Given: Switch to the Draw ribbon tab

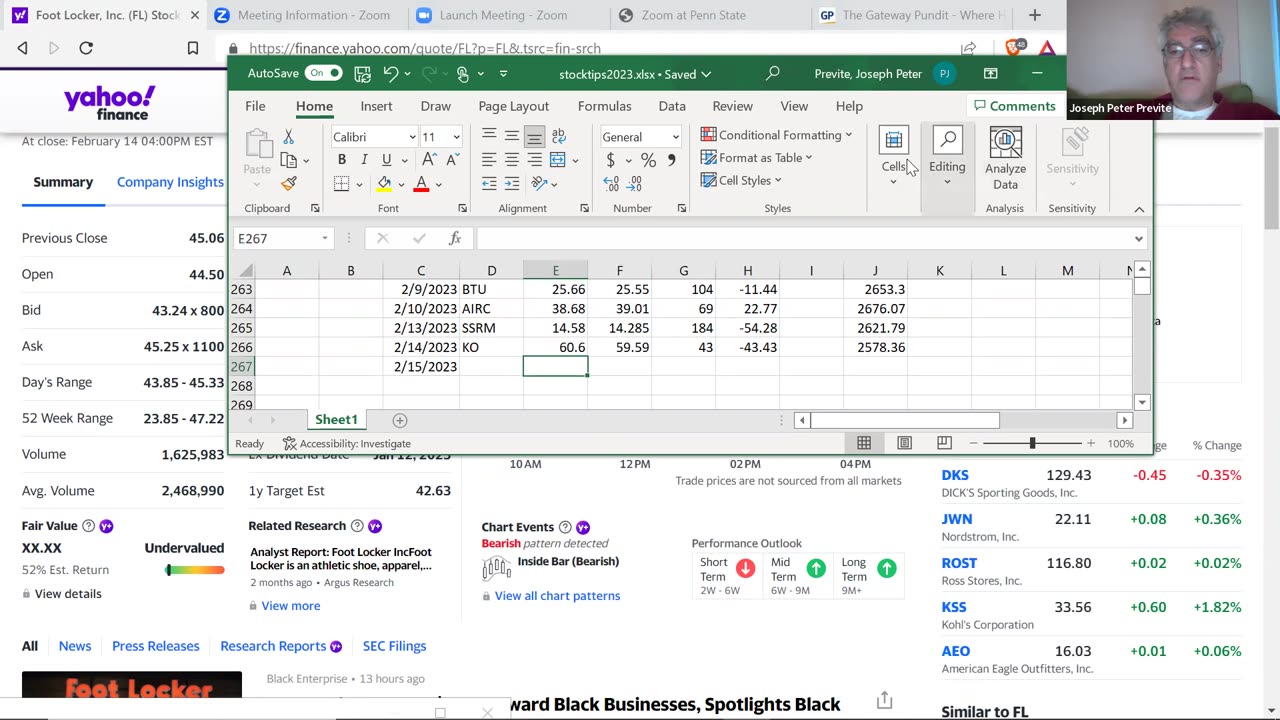Looking at the screenshot, I should pyautogui.click(x=435, y=106).
